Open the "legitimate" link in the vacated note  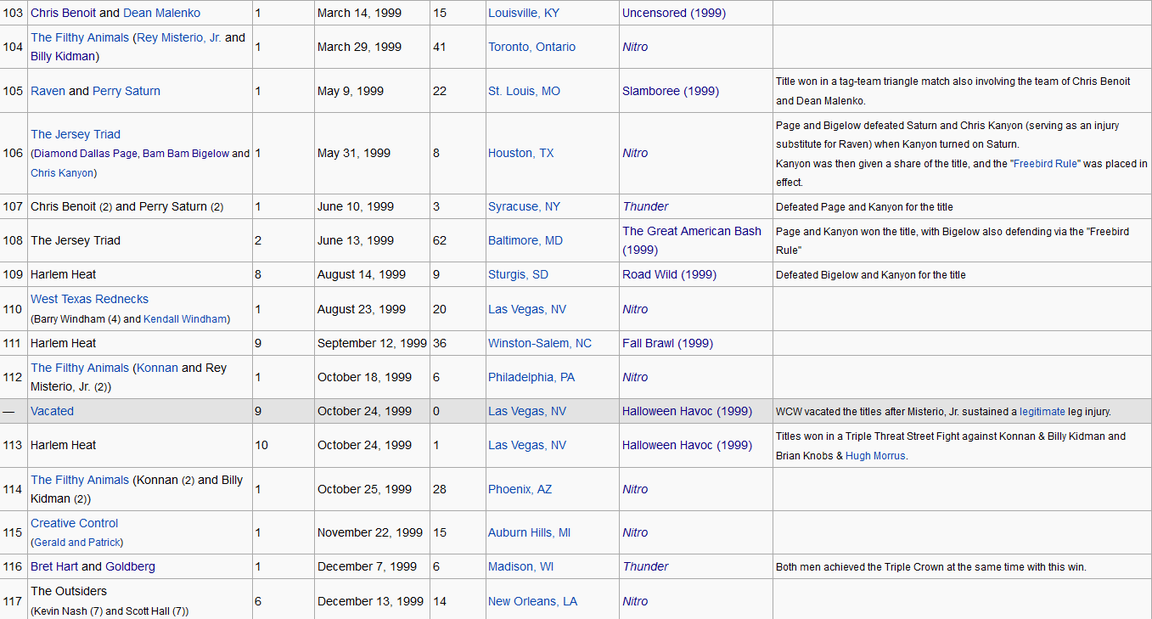coord(1042,412)
